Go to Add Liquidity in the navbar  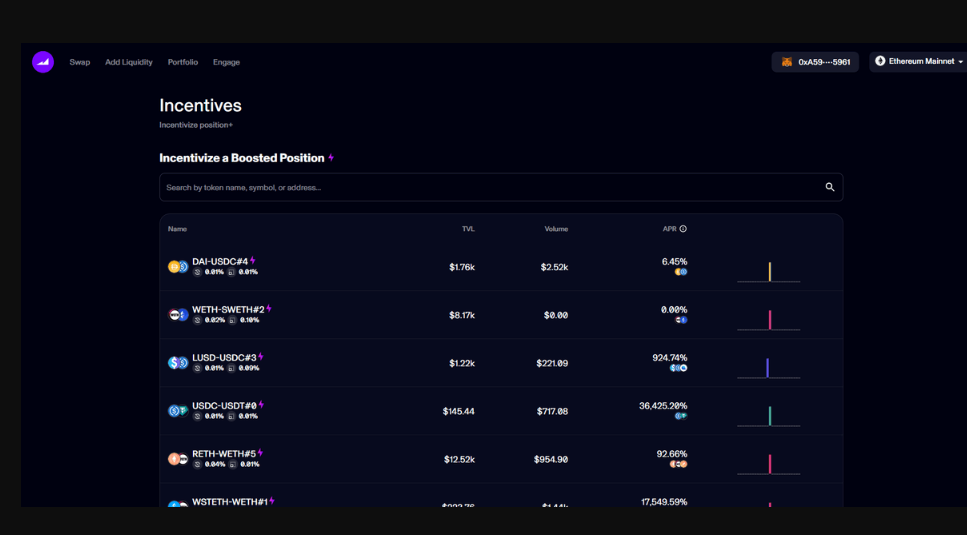coord(129,62)
